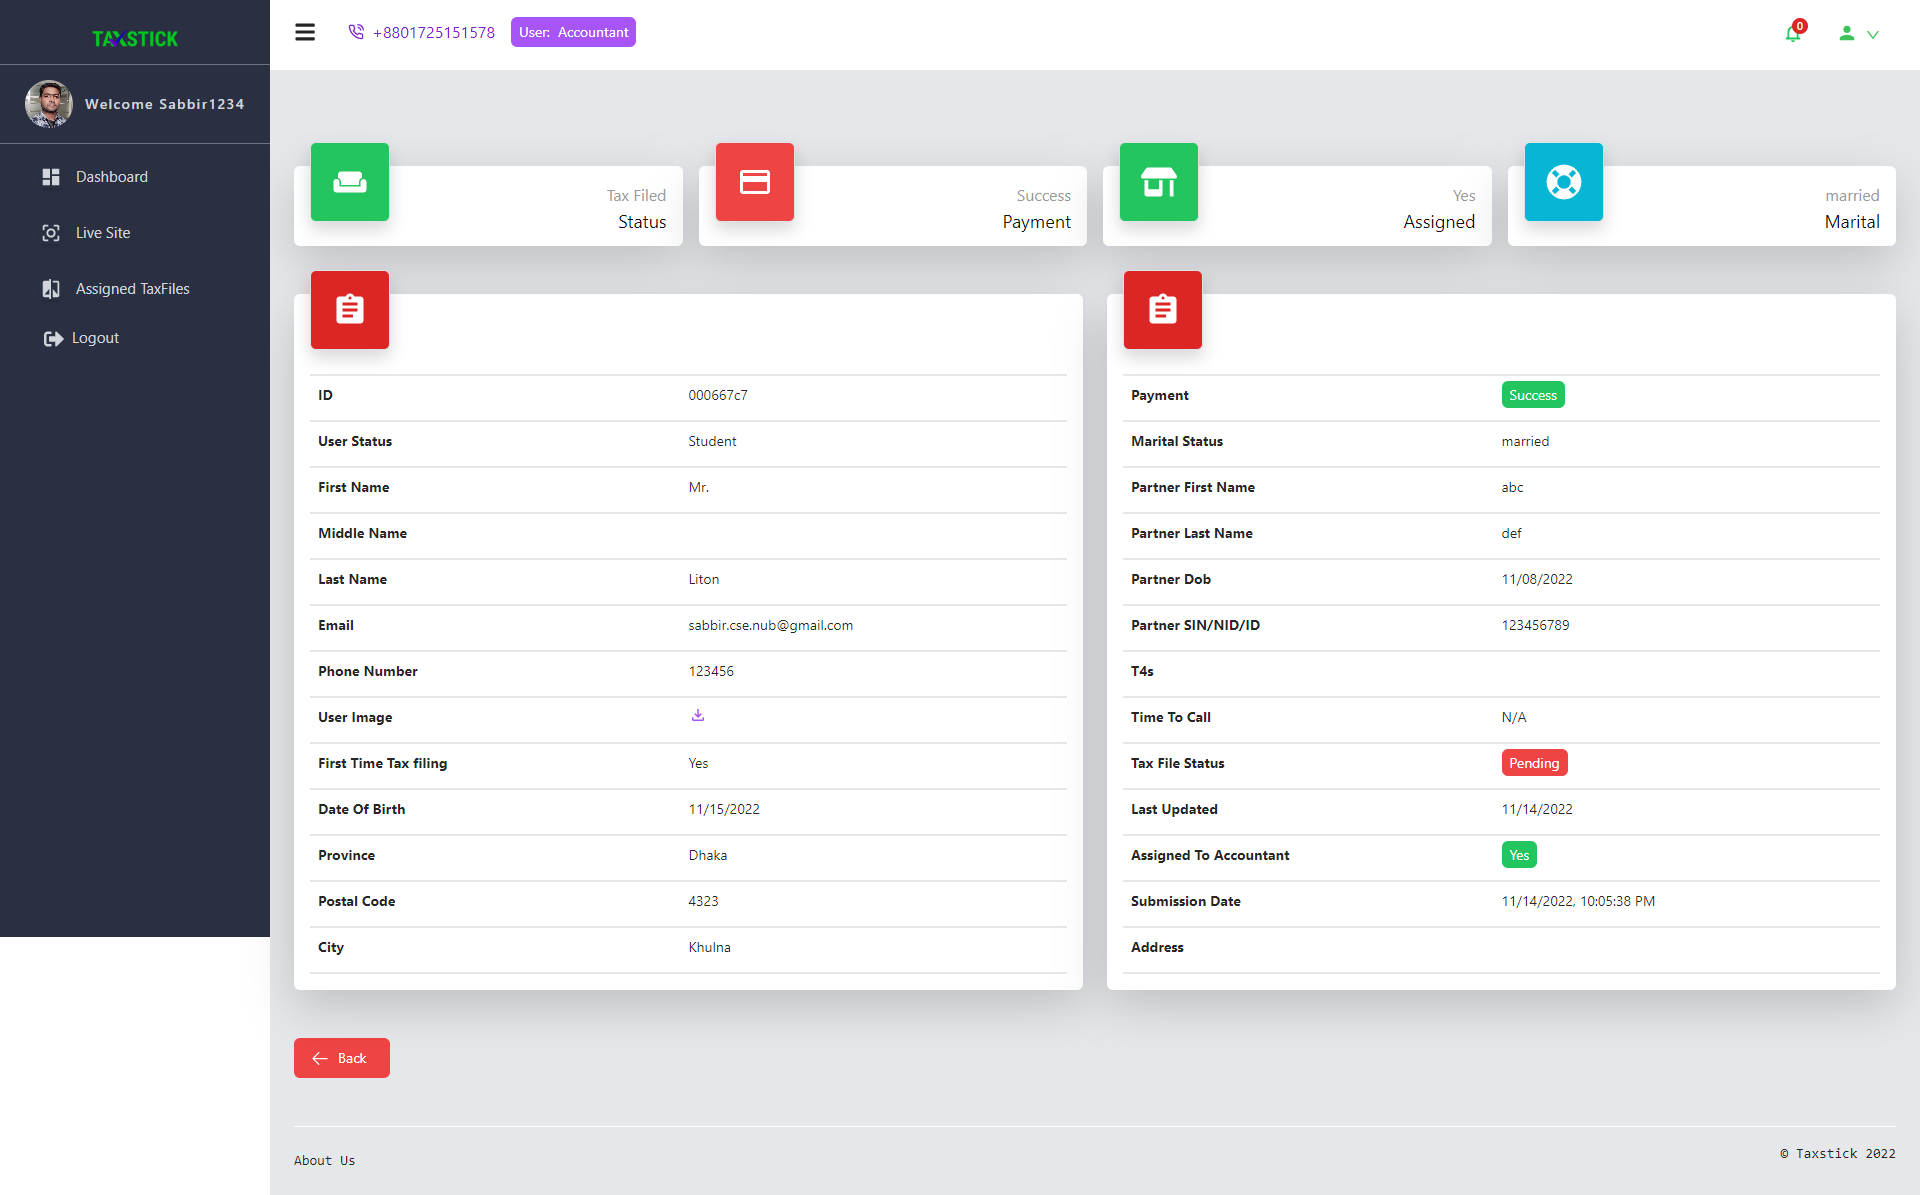Go to Assigned TaxFiles
The image size is (1920, 1195).
click(x=132, y=289)
